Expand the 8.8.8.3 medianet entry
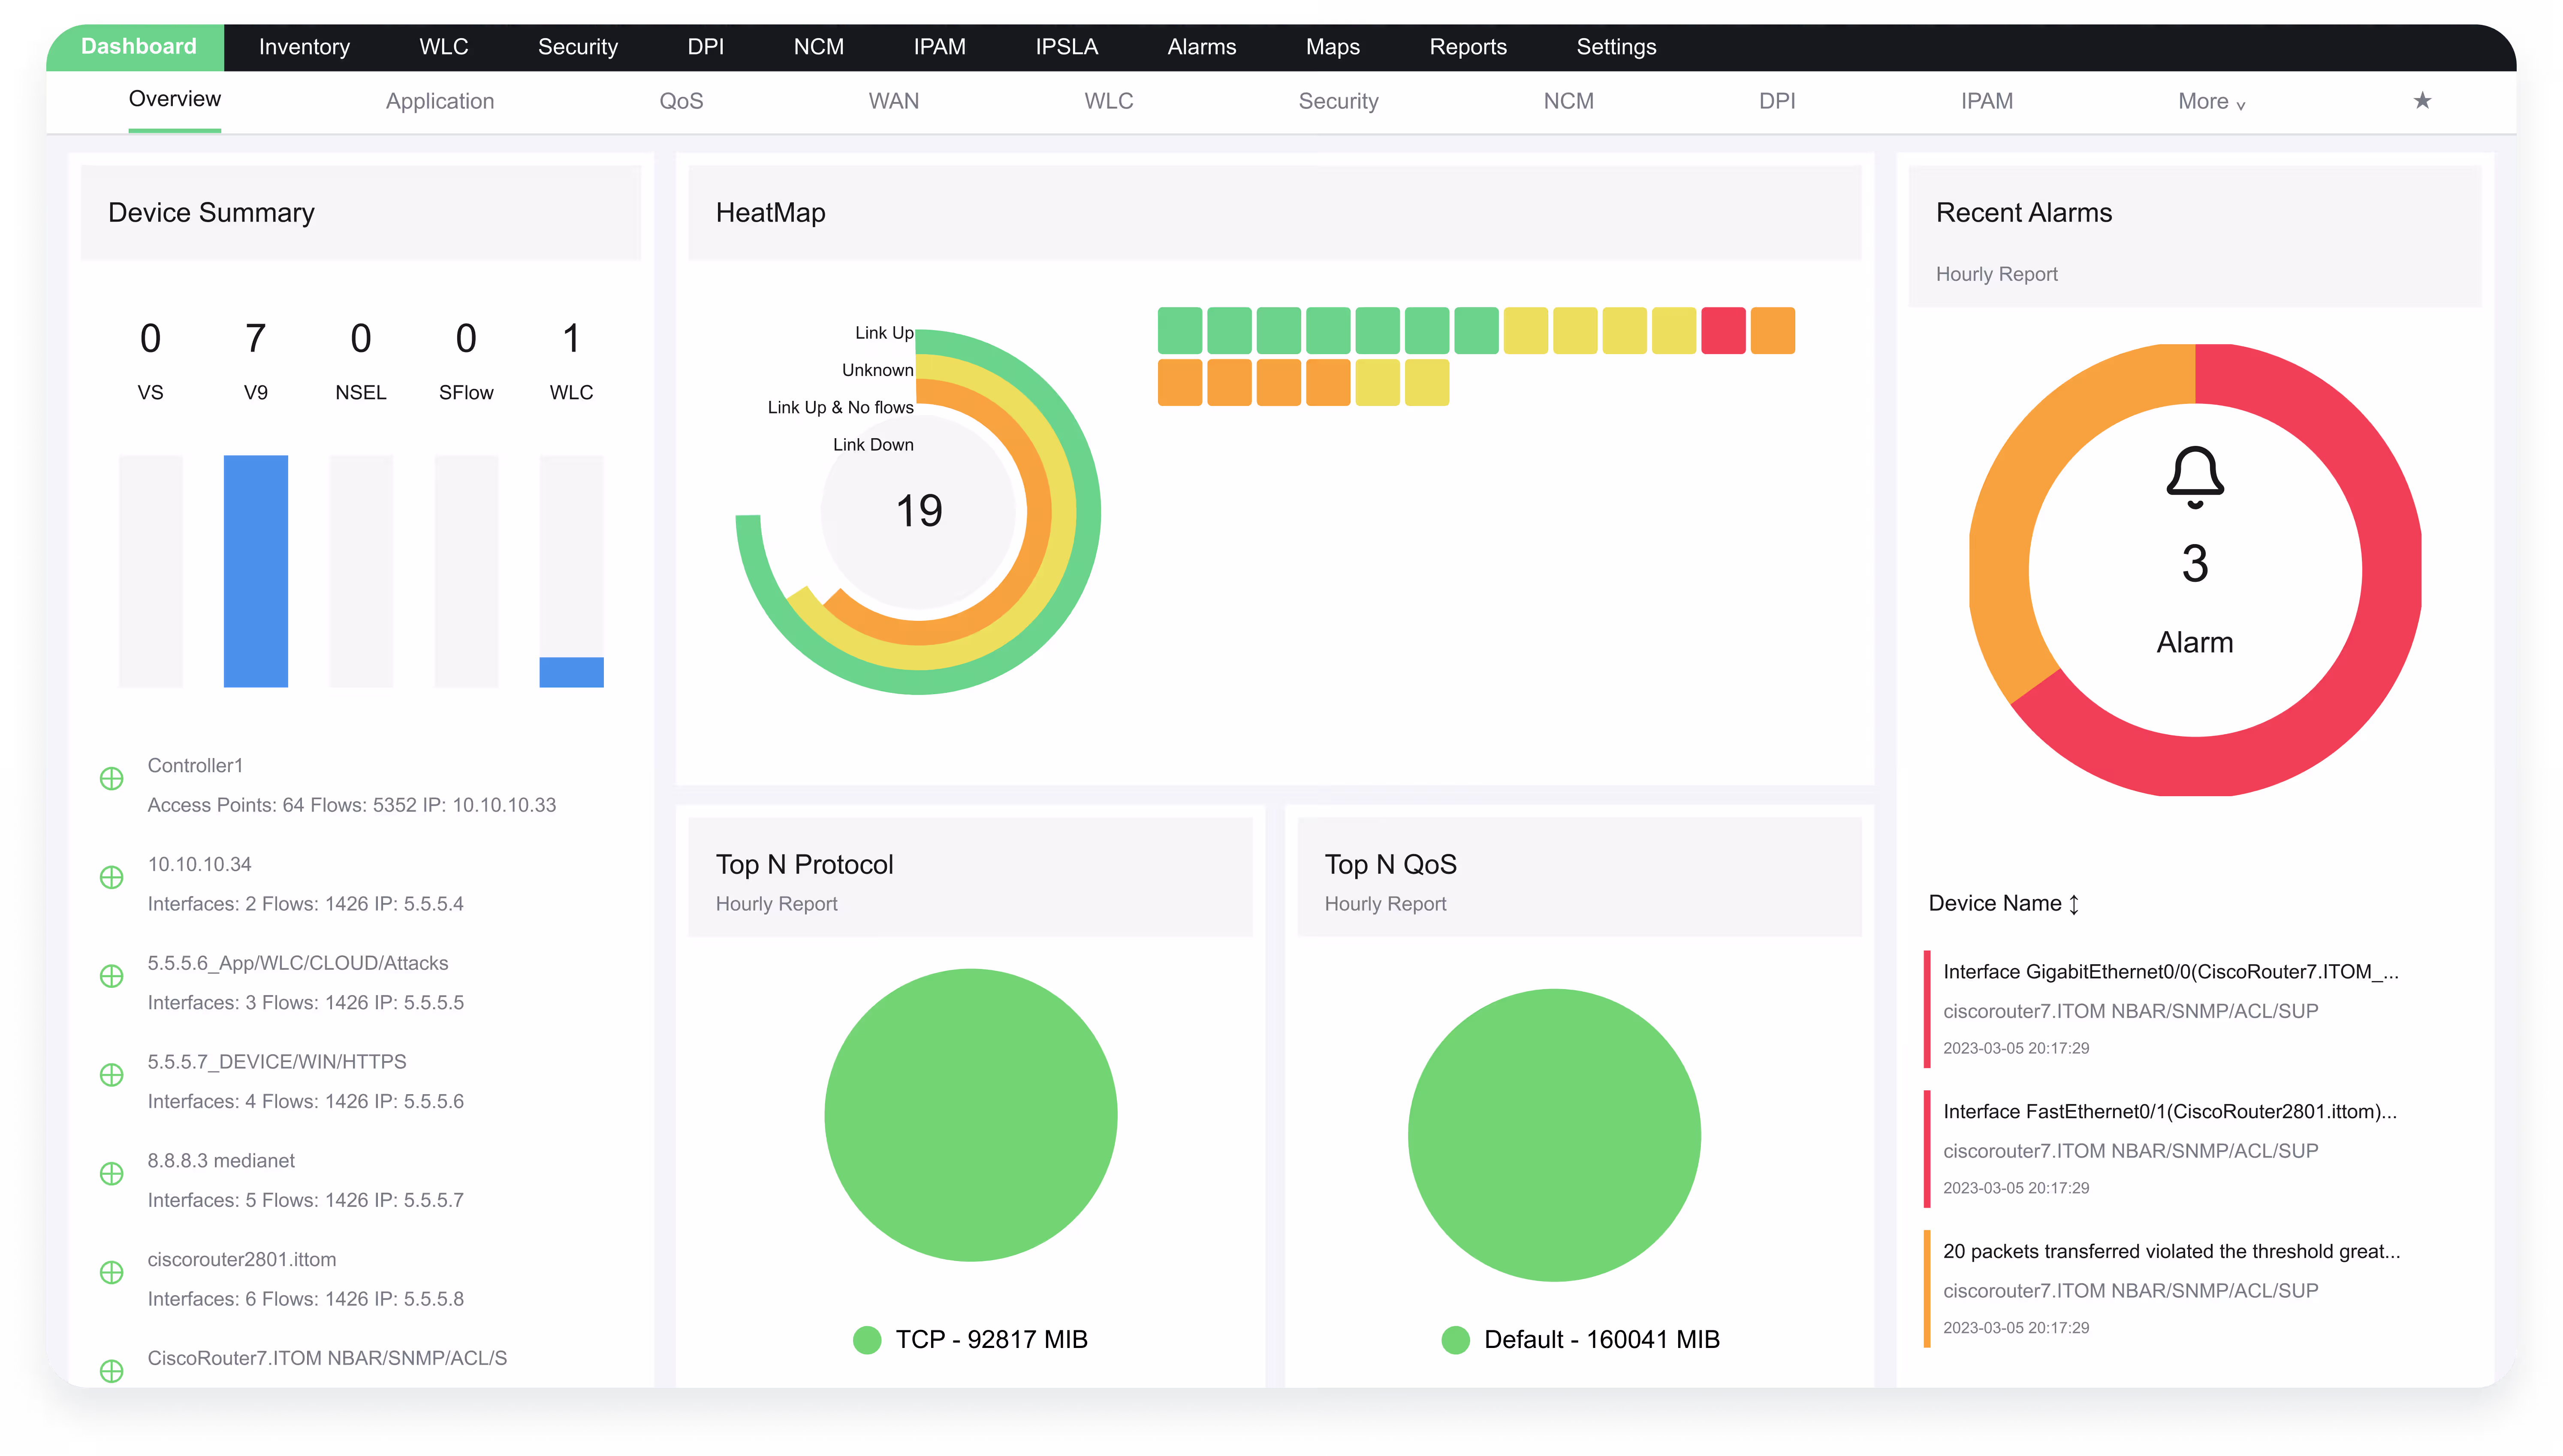This screenshot has width=2563, height=1456. pos(111,1173)
